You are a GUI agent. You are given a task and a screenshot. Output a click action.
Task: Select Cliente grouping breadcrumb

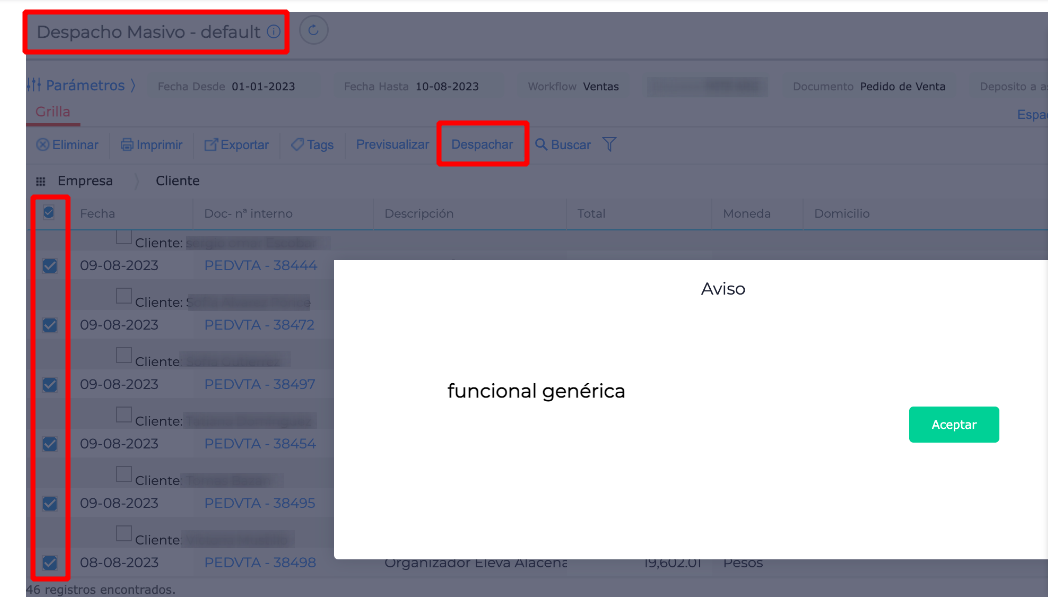tap(178, 181)
